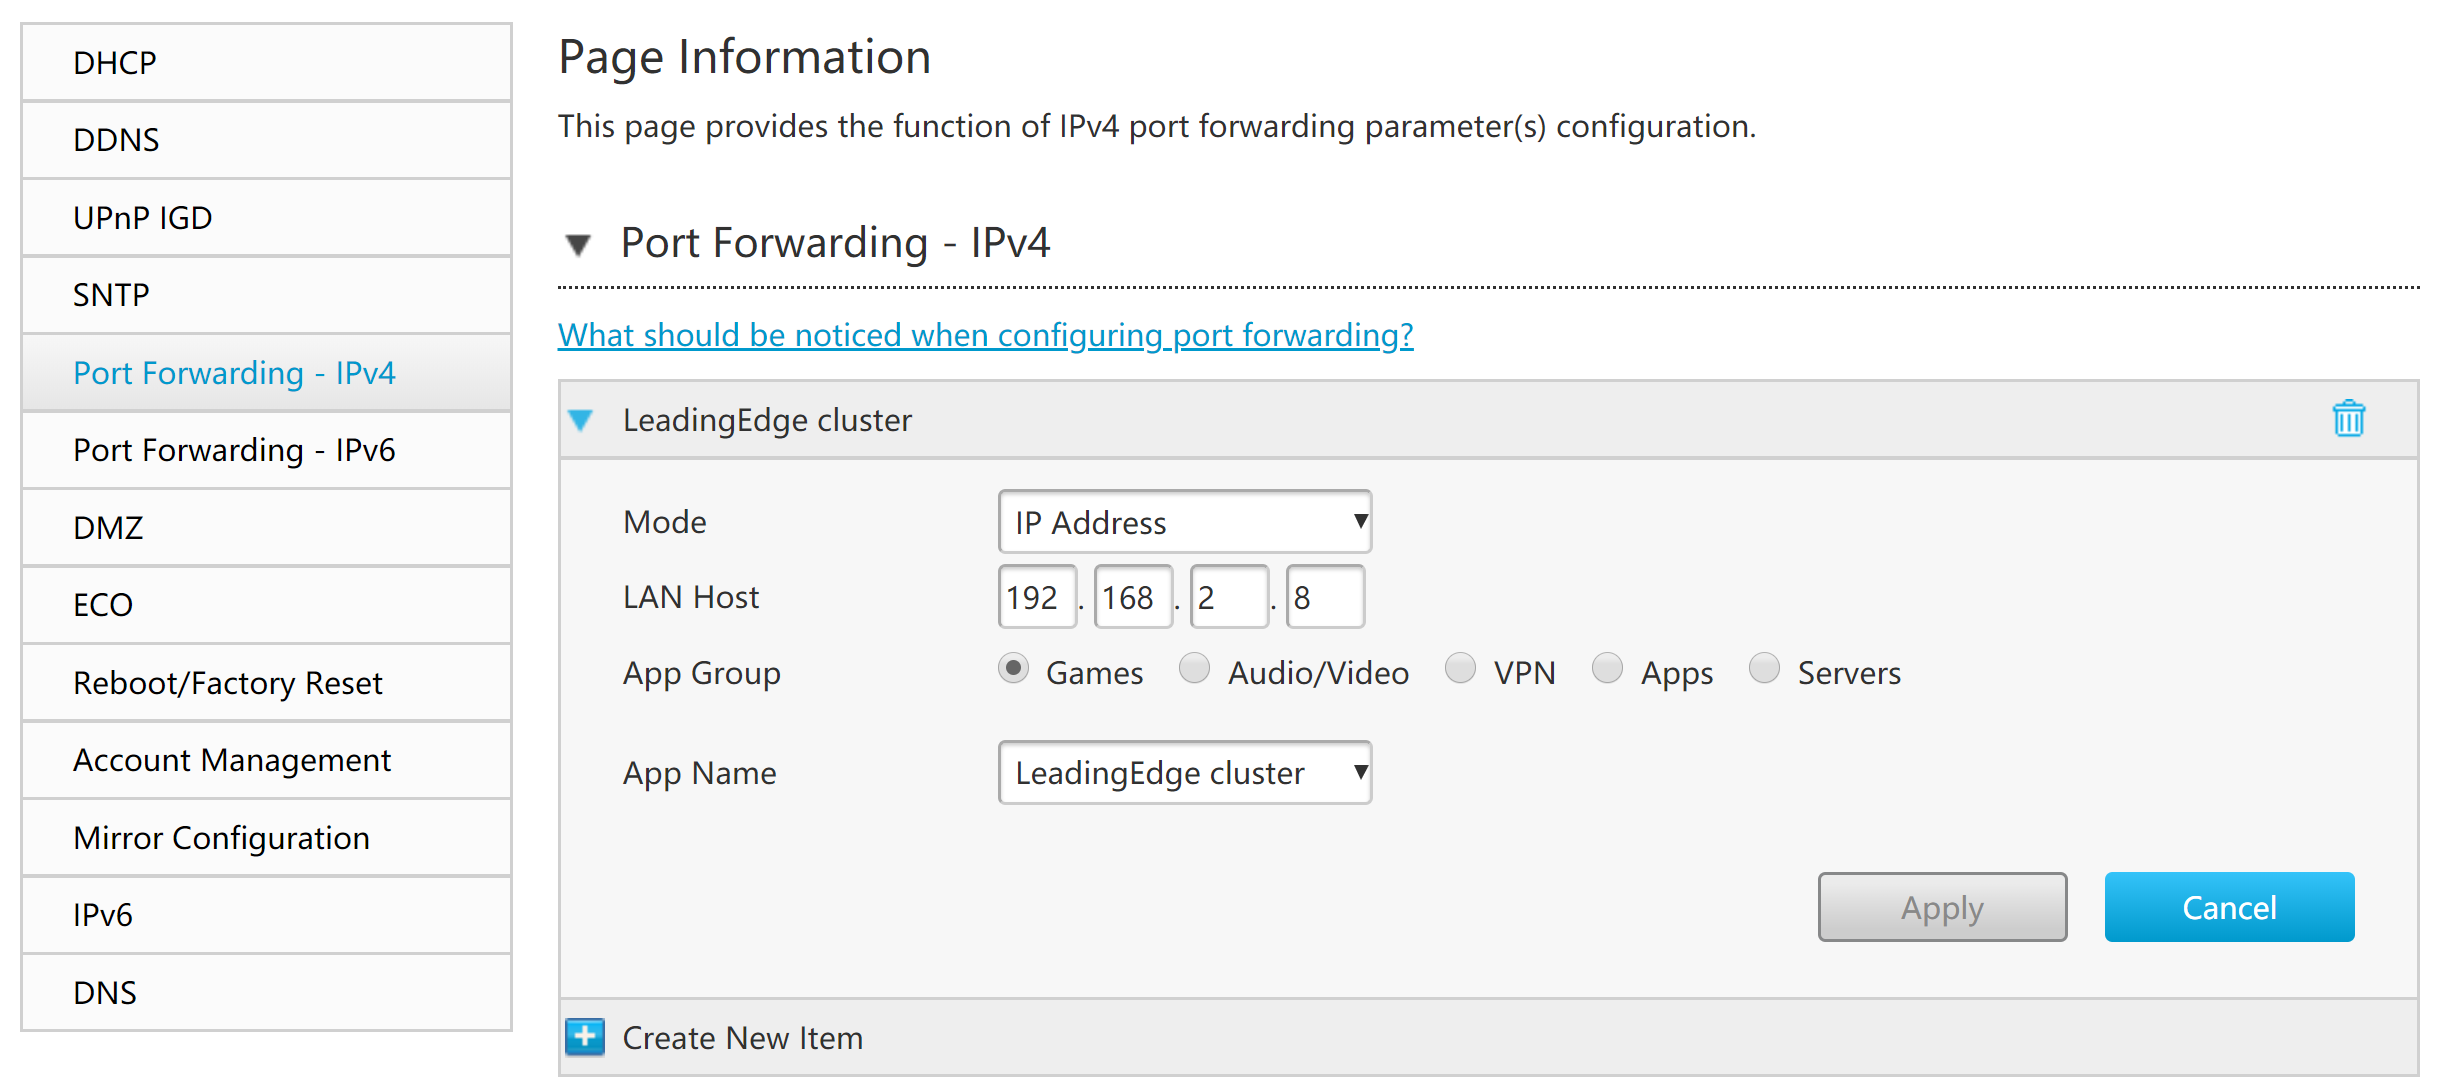This screenshot has width=2449, height=1082.
Task: Collapse the LeadingEdge cluster blue triangle
Action: (x=580, y=420)
